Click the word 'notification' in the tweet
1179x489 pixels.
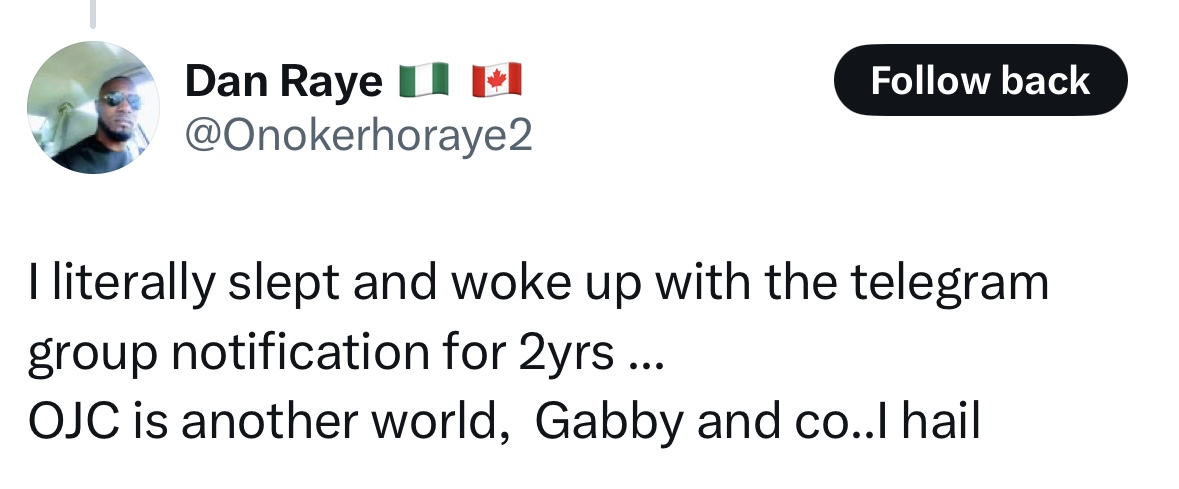pos(300,351)
